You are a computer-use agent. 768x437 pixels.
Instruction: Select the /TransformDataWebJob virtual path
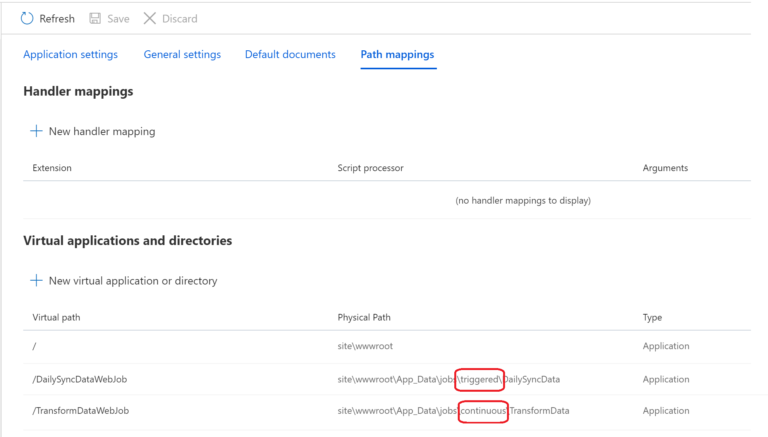(80, 411)
